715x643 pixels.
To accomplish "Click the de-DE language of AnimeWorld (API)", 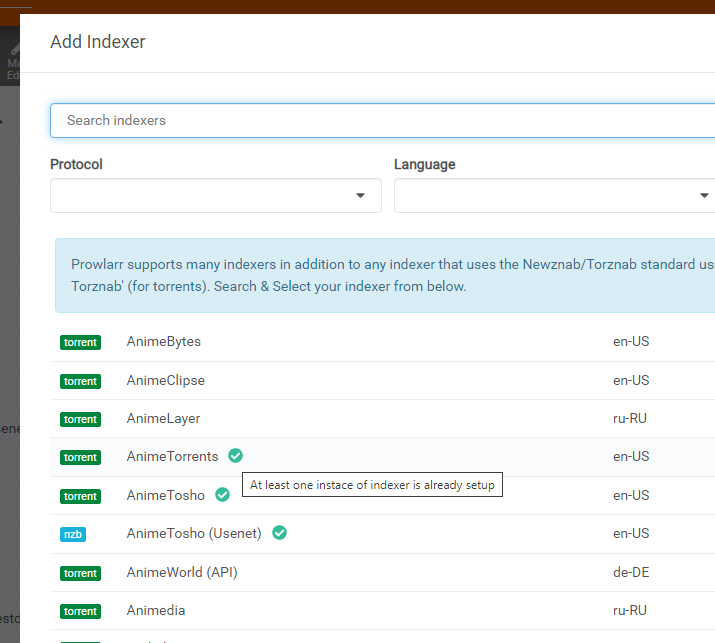I will (x=631, y=572).
